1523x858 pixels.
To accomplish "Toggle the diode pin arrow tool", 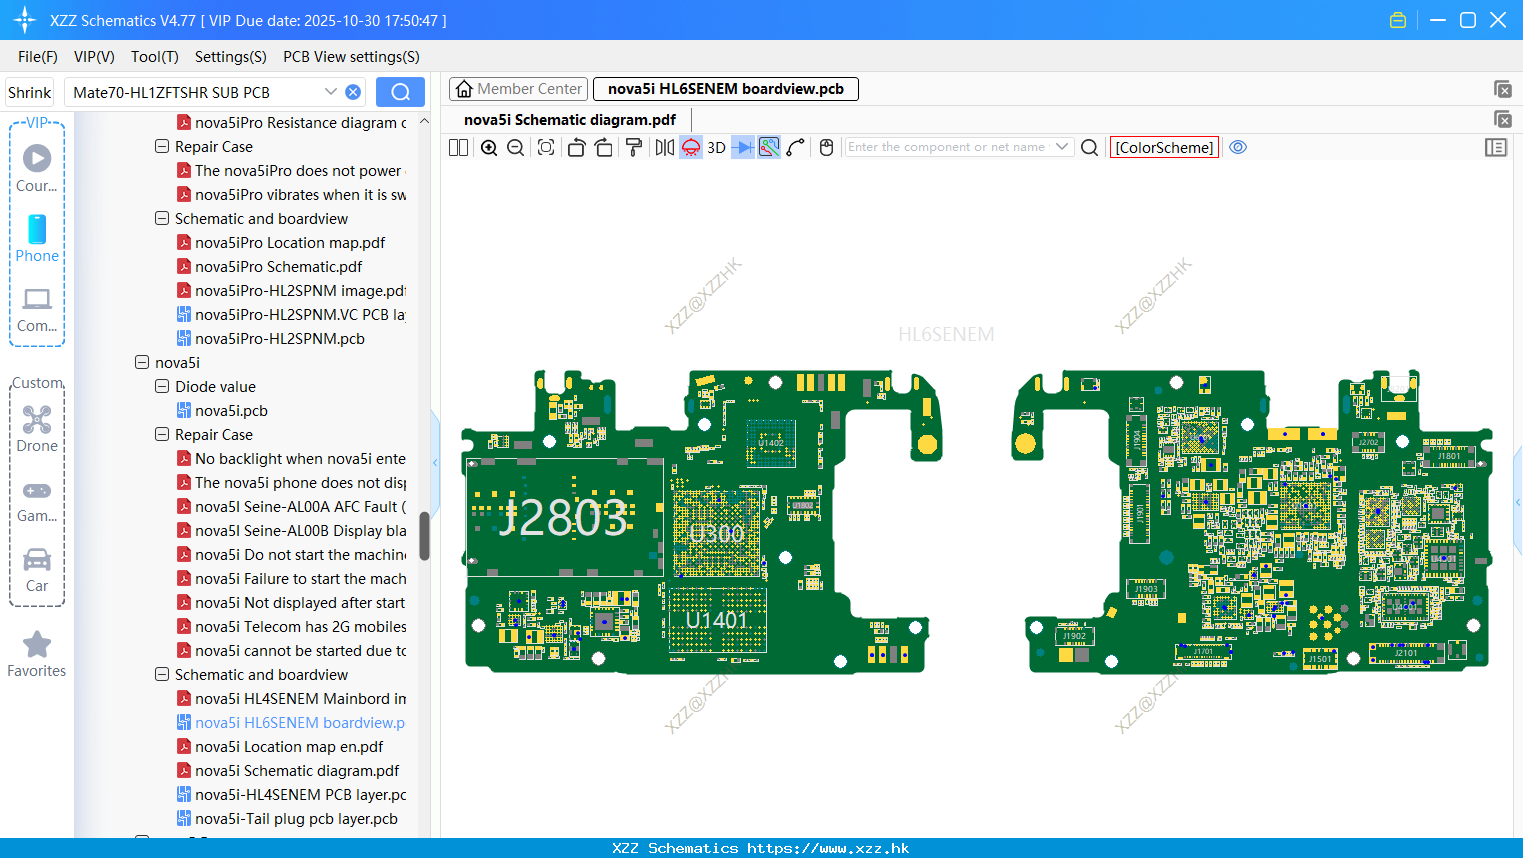I will coord(743,147).
